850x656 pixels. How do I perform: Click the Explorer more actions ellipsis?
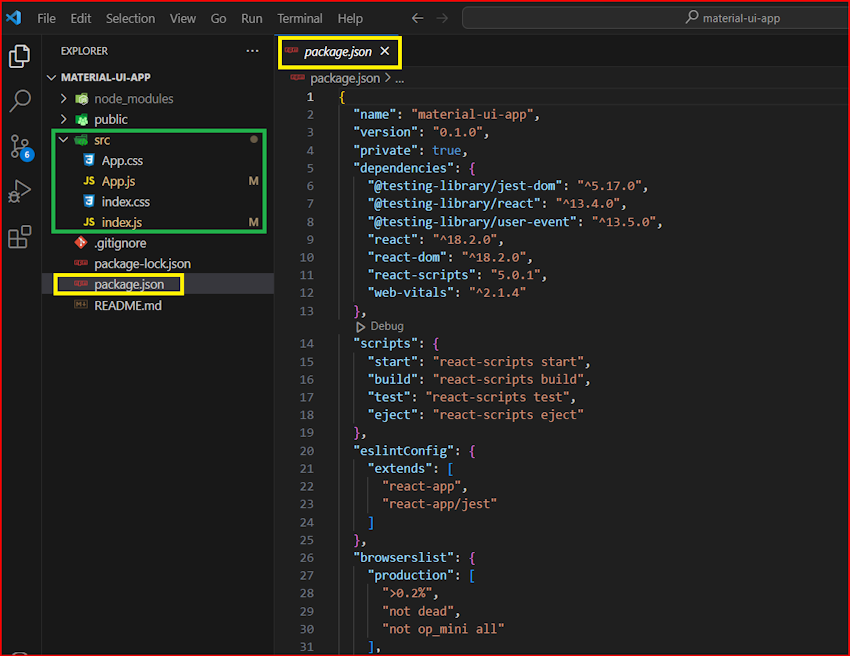click(x=252, y=51)
